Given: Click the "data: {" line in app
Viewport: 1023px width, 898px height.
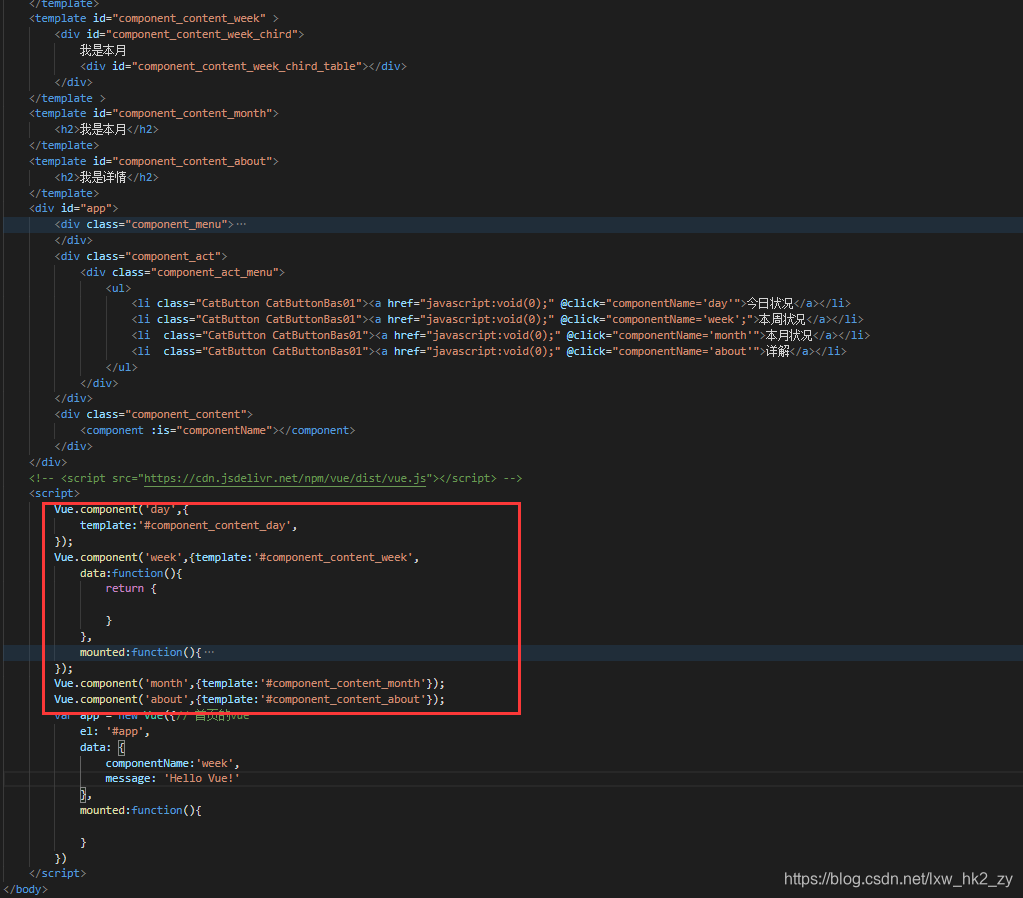Looking at the screenshot, I should [102, 747].
